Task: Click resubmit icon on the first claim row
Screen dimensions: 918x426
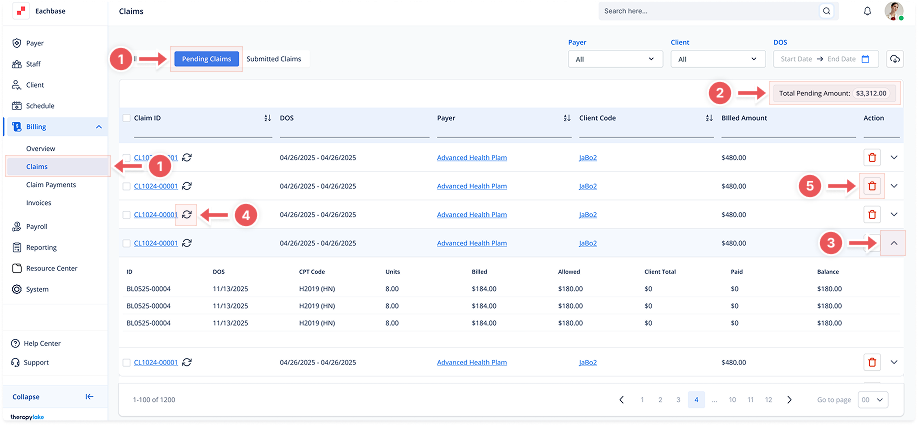Action: click(187, 158)
